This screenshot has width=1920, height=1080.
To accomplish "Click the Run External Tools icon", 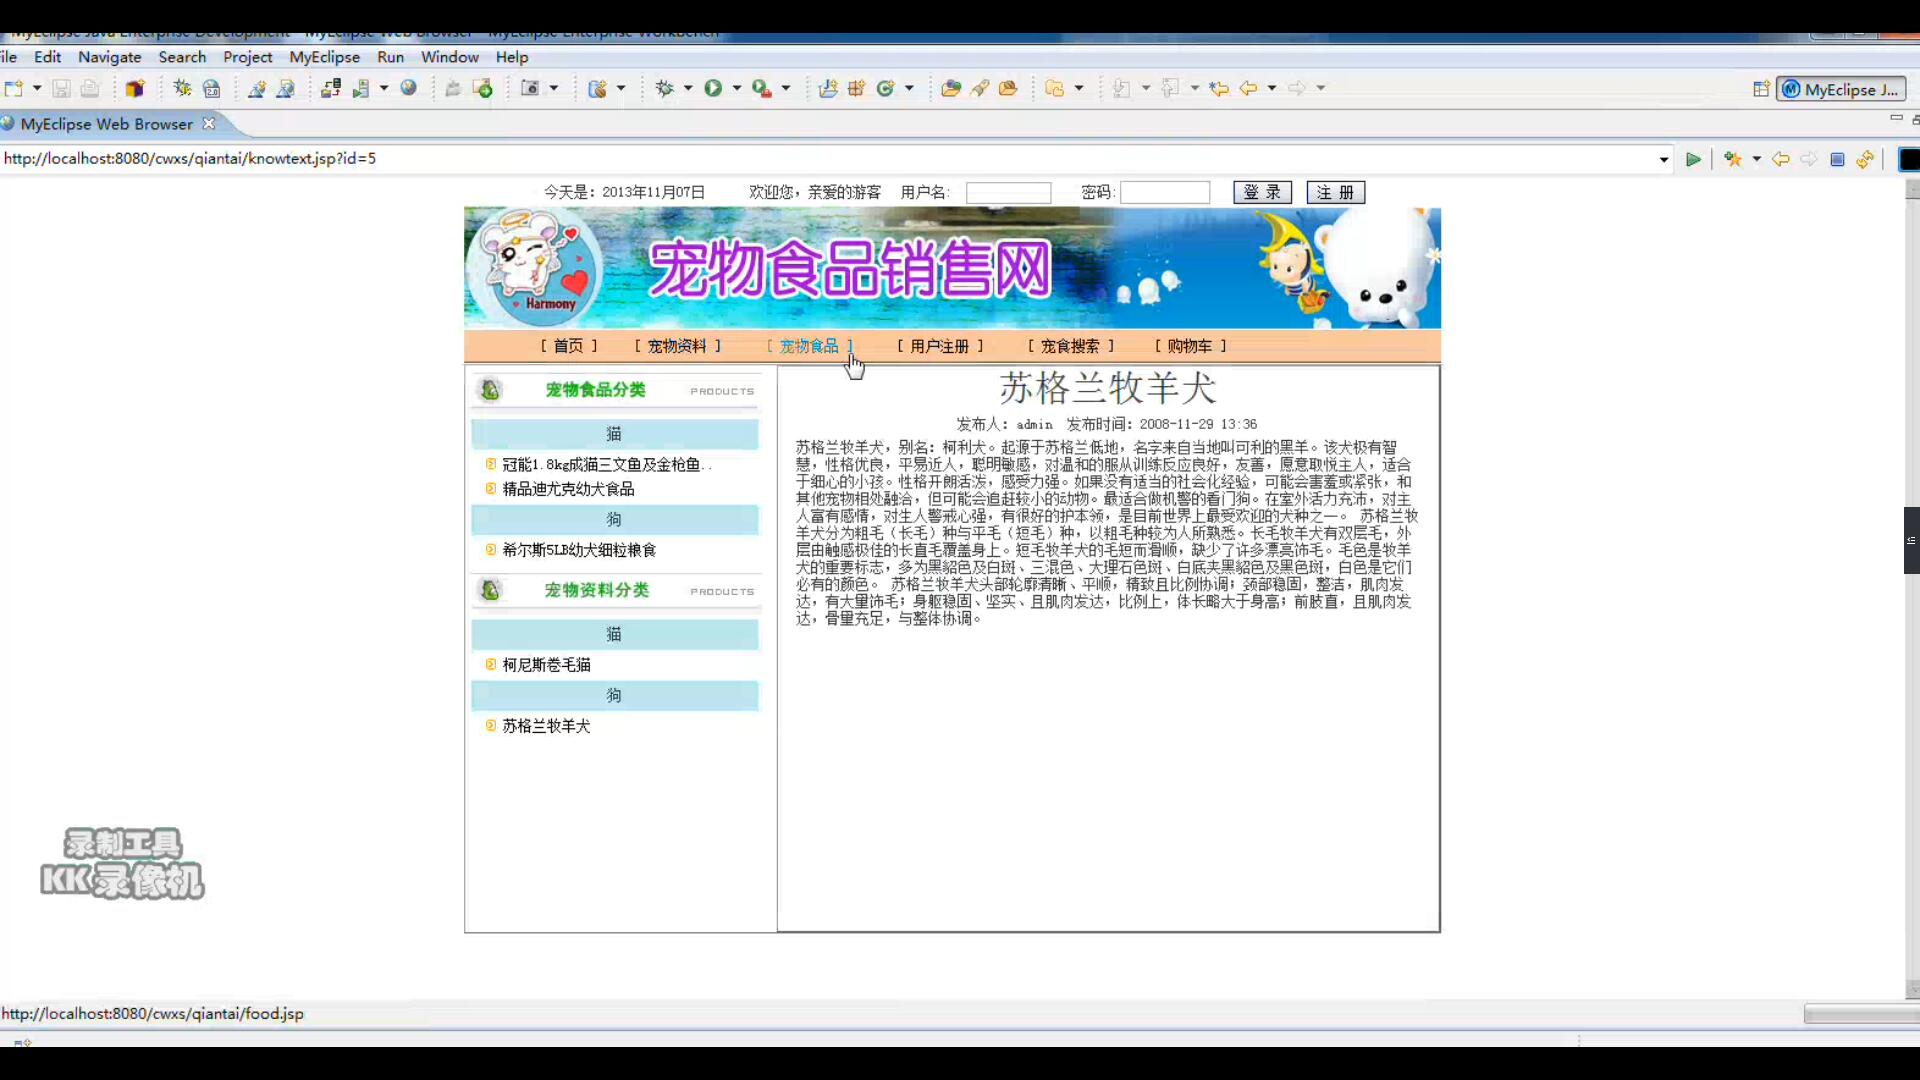I will [x=762, y=89].
